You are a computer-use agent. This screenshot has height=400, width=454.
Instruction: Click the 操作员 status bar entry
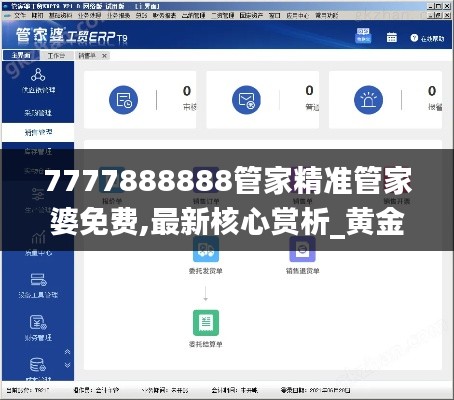coord(96,390)
